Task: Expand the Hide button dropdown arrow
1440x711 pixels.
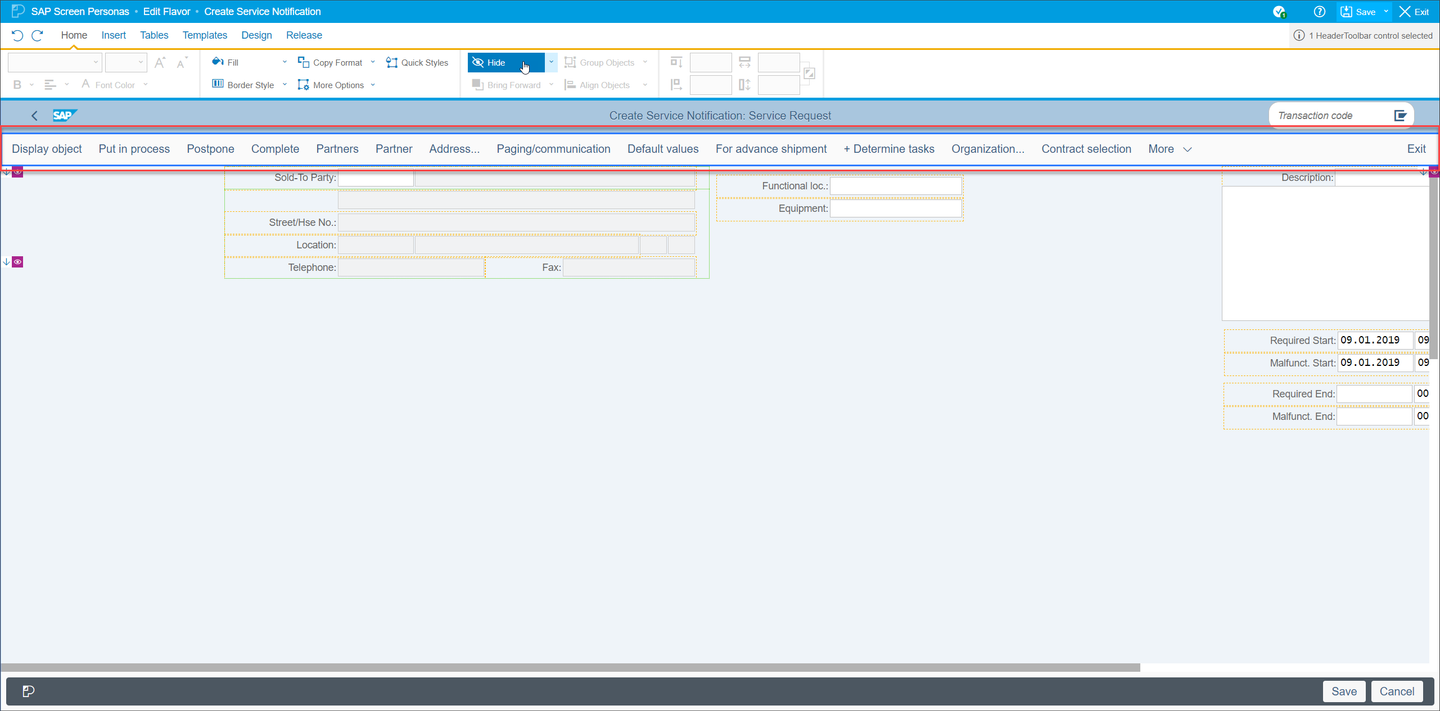Action: tap(551, 63)
